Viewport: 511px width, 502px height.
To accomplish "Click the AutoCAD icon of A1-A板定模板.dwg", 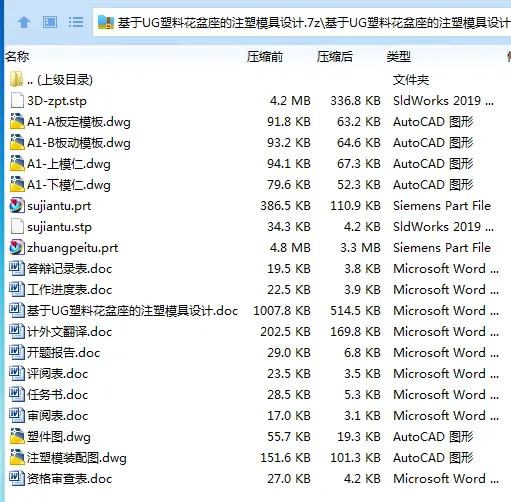I will [17, 122].
